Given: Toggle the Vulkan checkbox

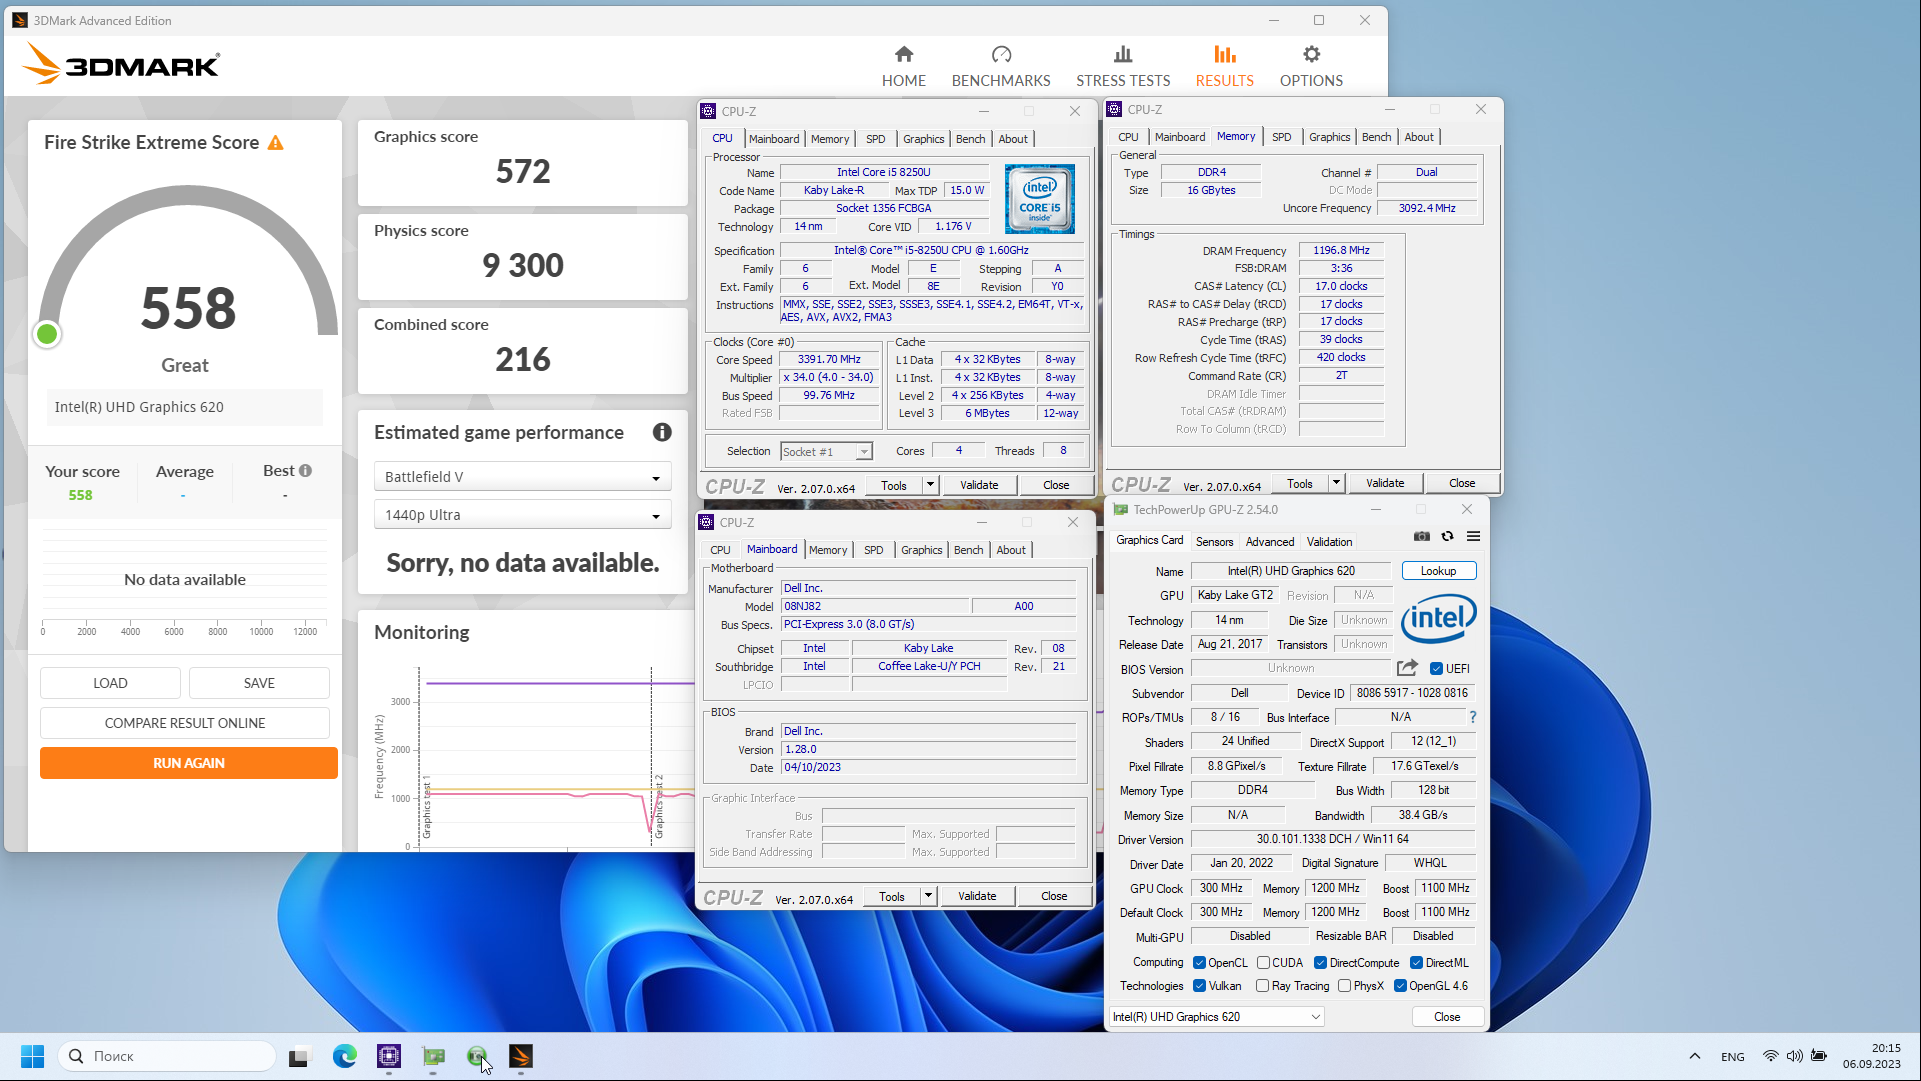Looking at the screenshot, I should point(1199,986).
